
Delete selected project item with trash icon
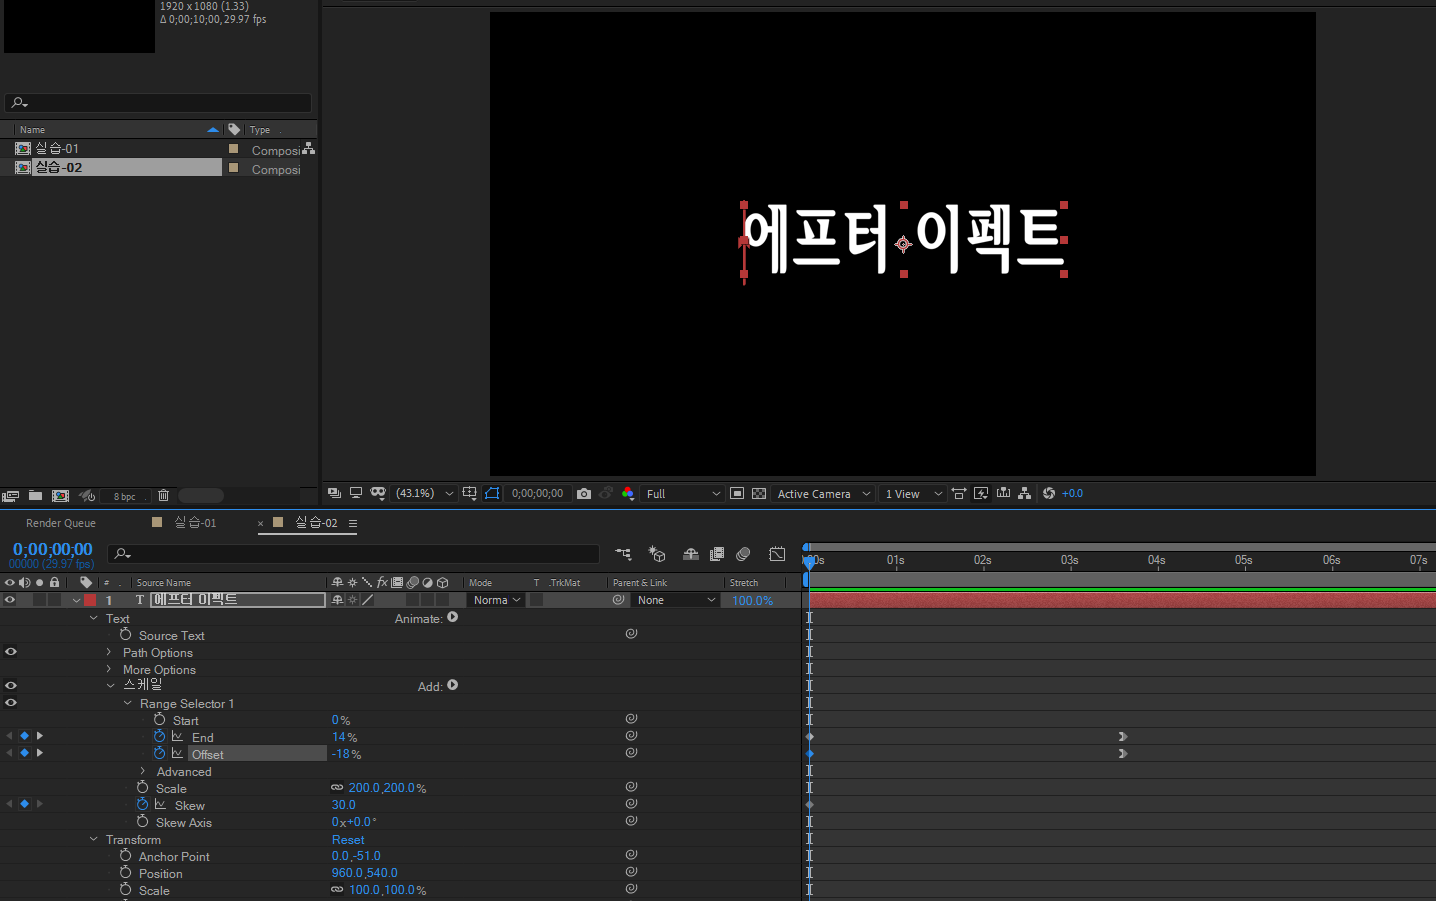tap(163, 496)
